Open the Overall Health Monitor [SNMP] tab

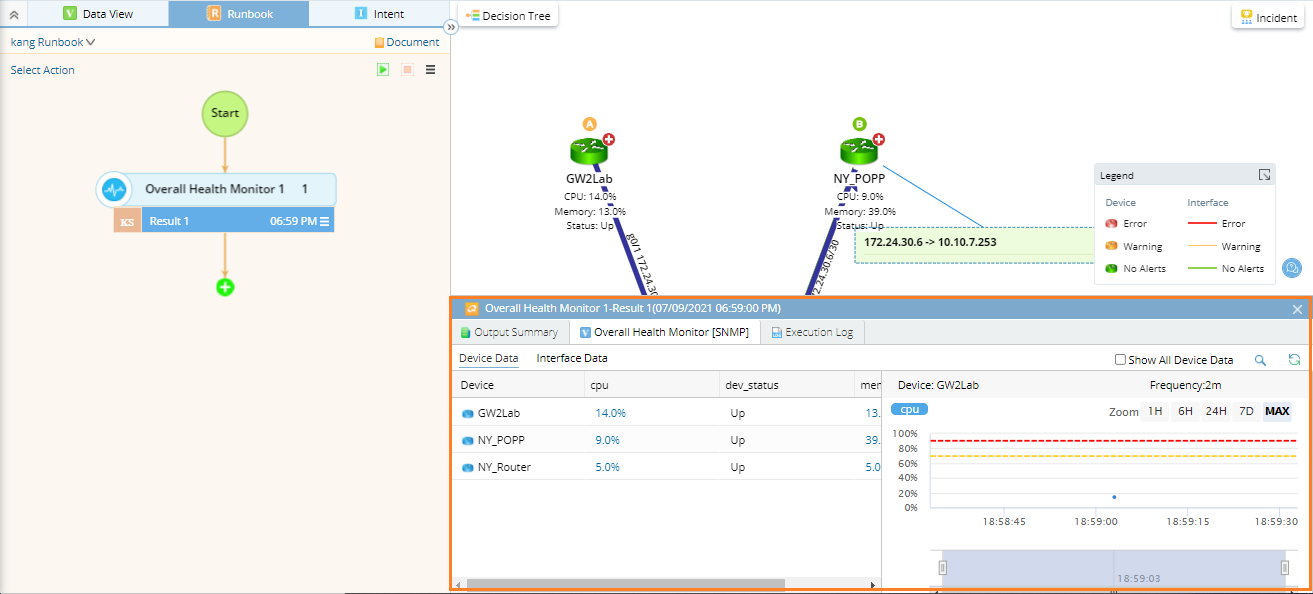tap(665, 332)
